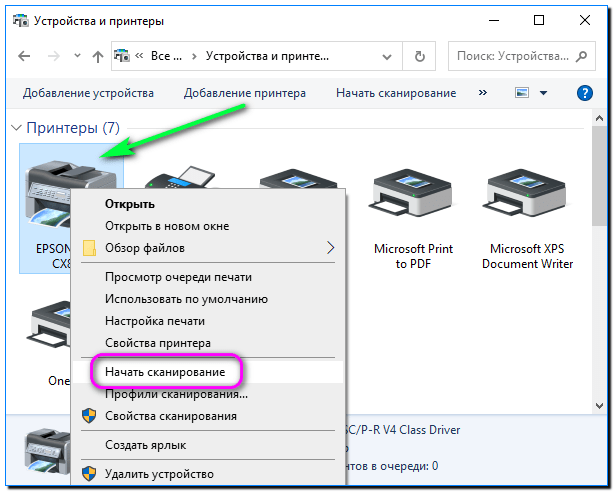This screenshot has height=492, width=614.
Task: Select the Microsoft XPS Document Writer icon
Action: [x=527, y=196]
